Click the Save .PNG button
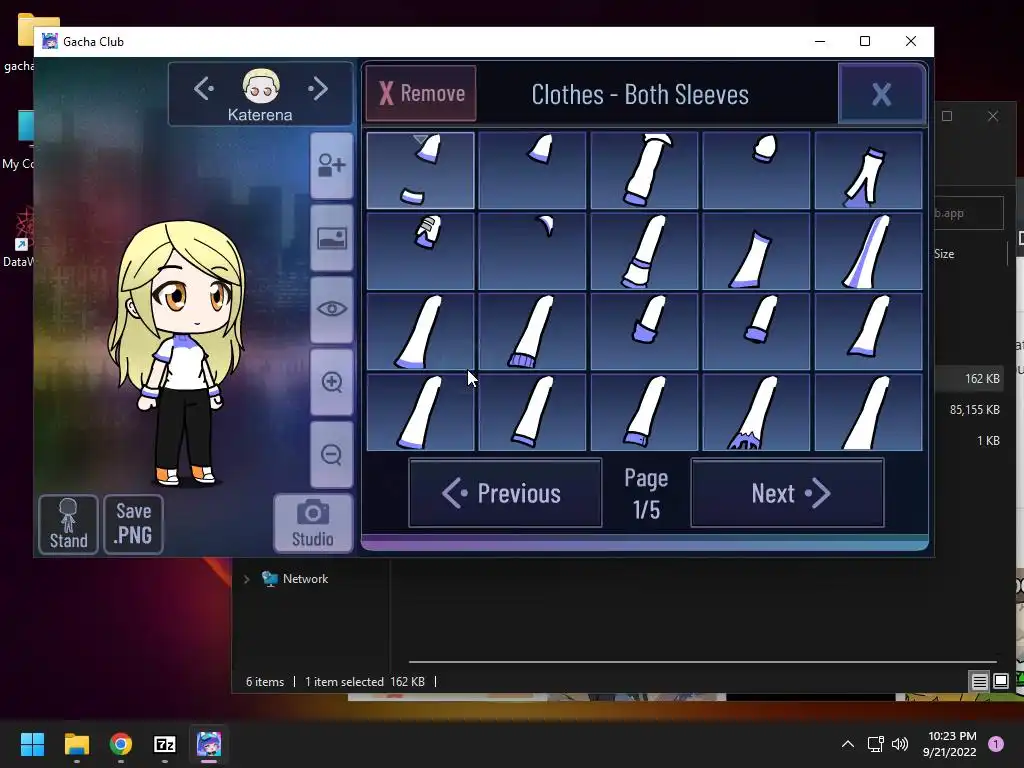The height and width of the screenshot is (768, 1024). coord(133,524)
